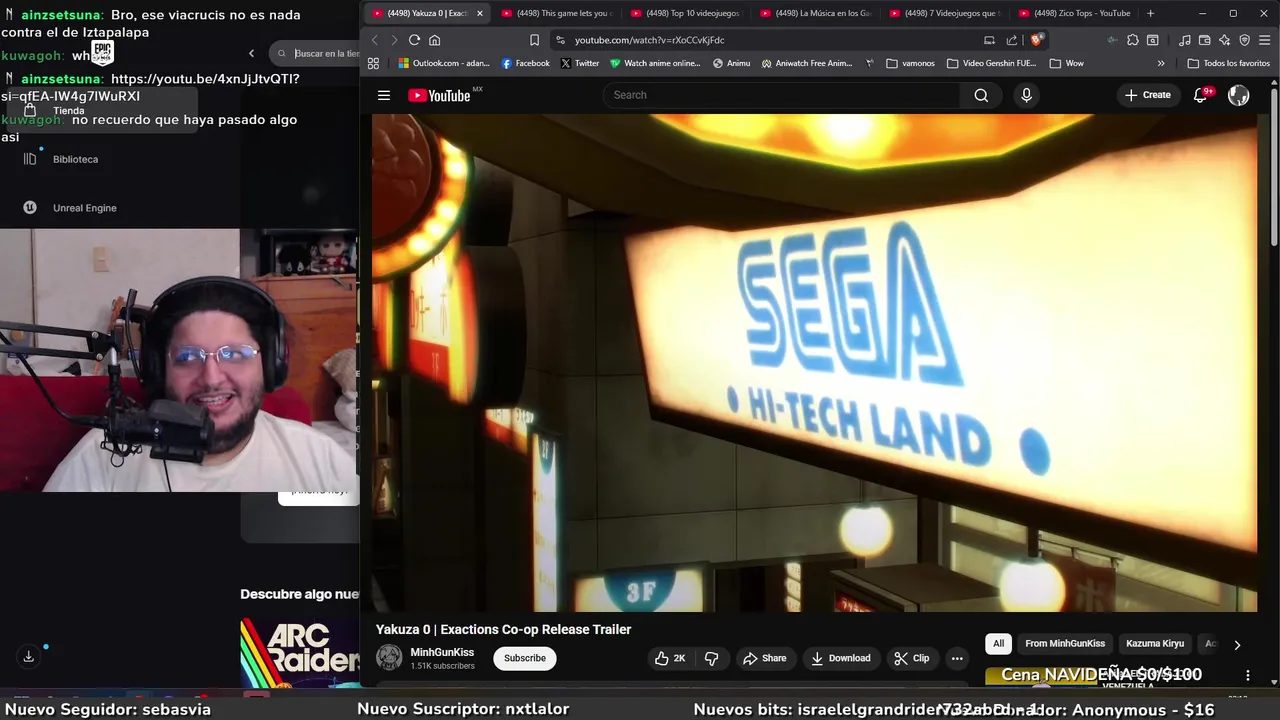1280x720 pixels.
Task: Bookmark this page with the bookmark icon
Action: coord(534,40)
